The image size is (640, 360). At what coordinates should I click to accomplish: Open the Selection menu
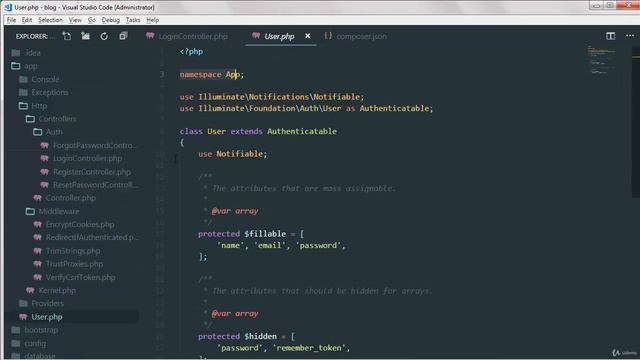click(50, 20)
